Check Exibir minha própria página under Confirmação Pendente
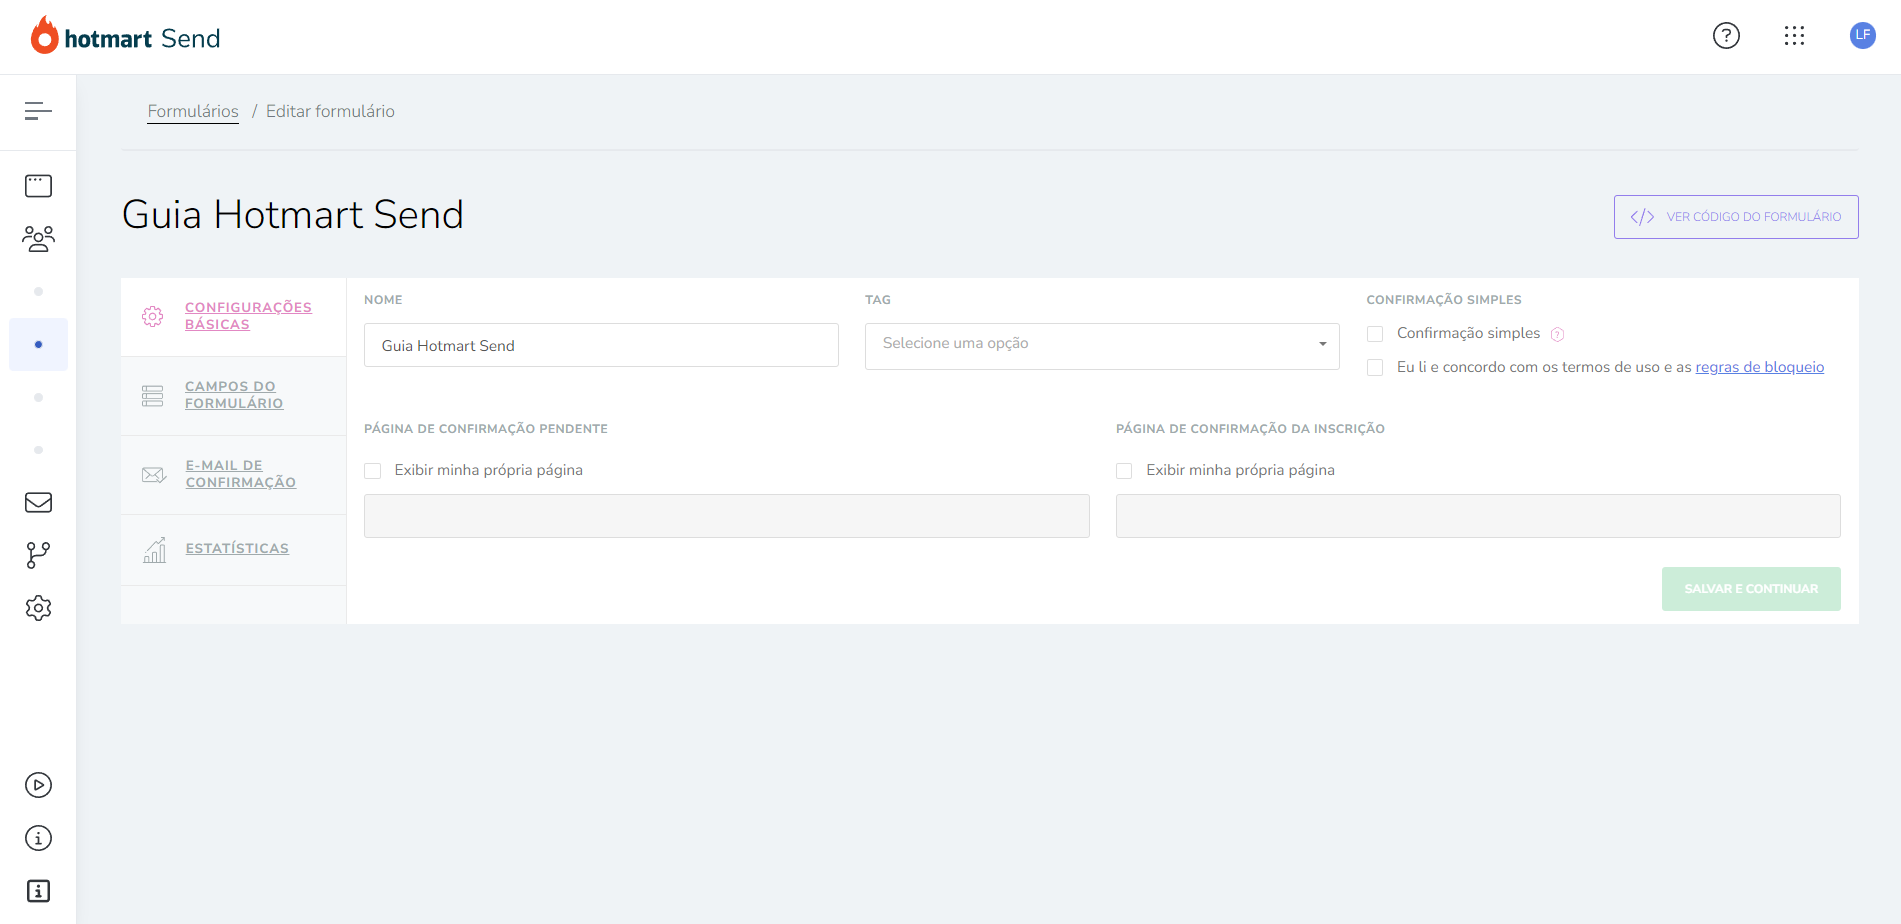Screen dimensions: 1901x924 pyautogui.click(x=373, y=471)
